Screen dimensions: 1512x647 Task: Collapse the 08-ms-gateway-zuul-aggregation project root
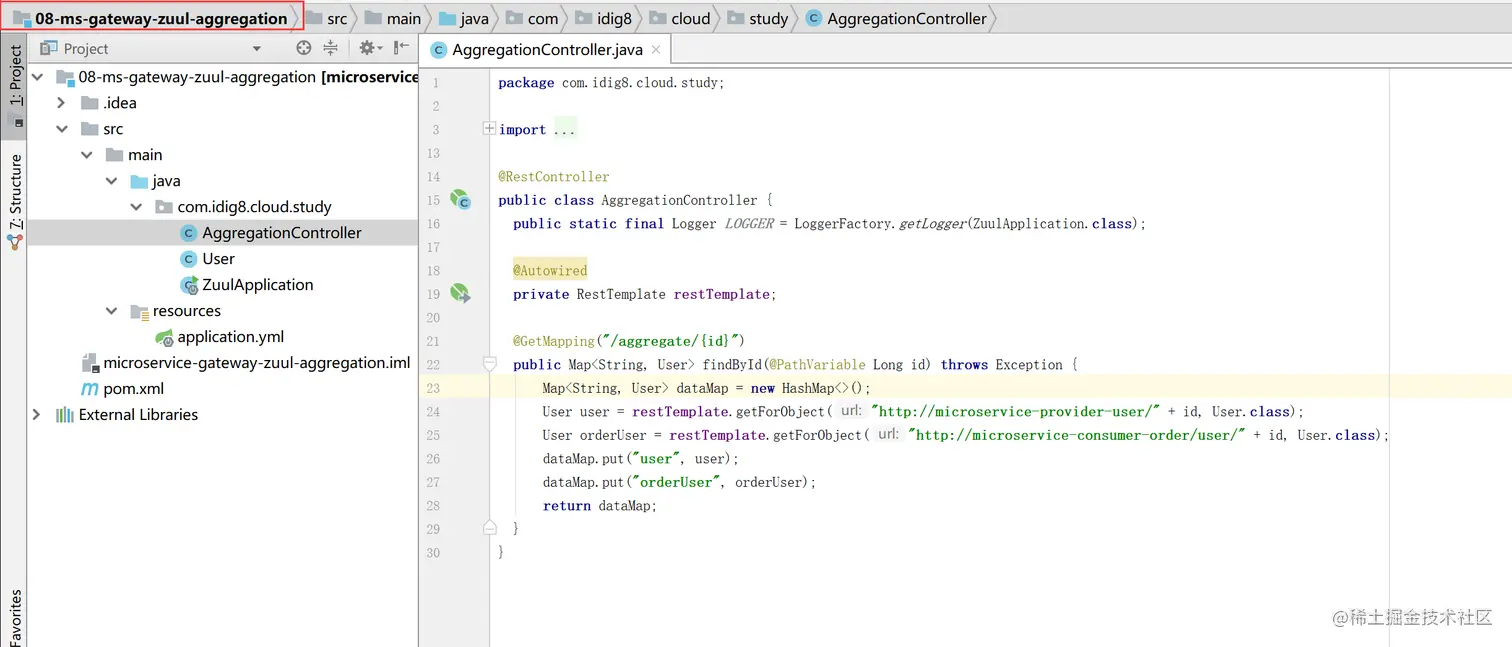pyautogui.click(x=37, y=77)
